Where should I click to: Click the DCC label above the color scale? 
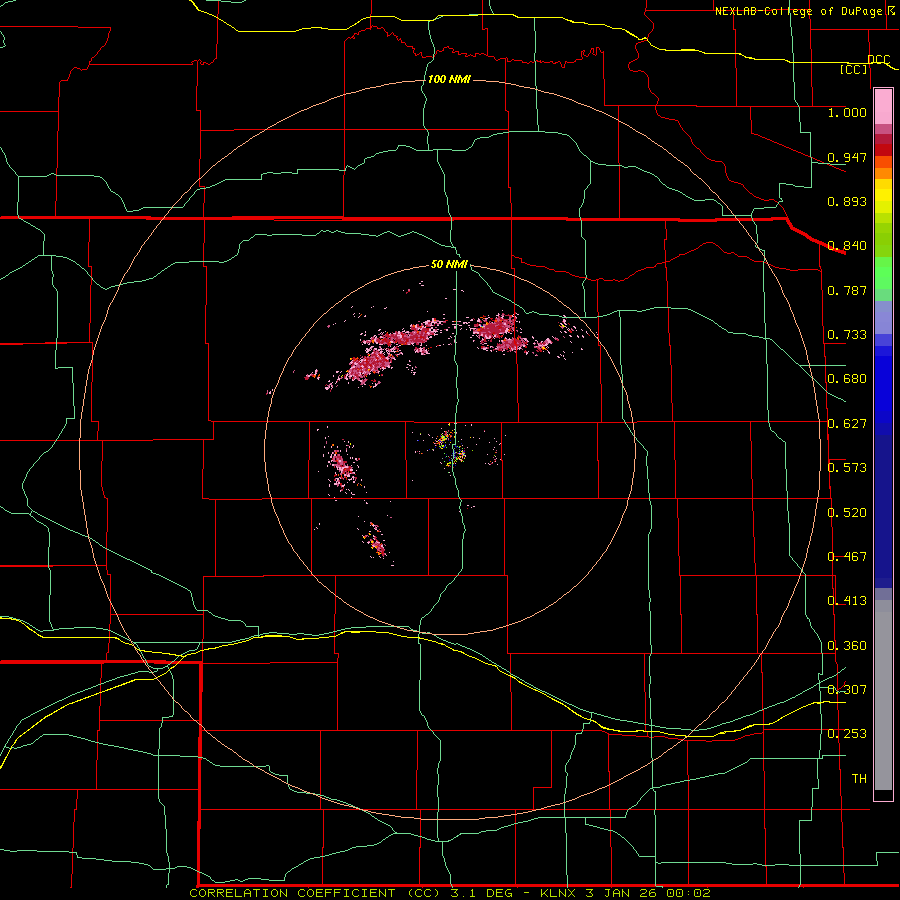click(879, 60)
